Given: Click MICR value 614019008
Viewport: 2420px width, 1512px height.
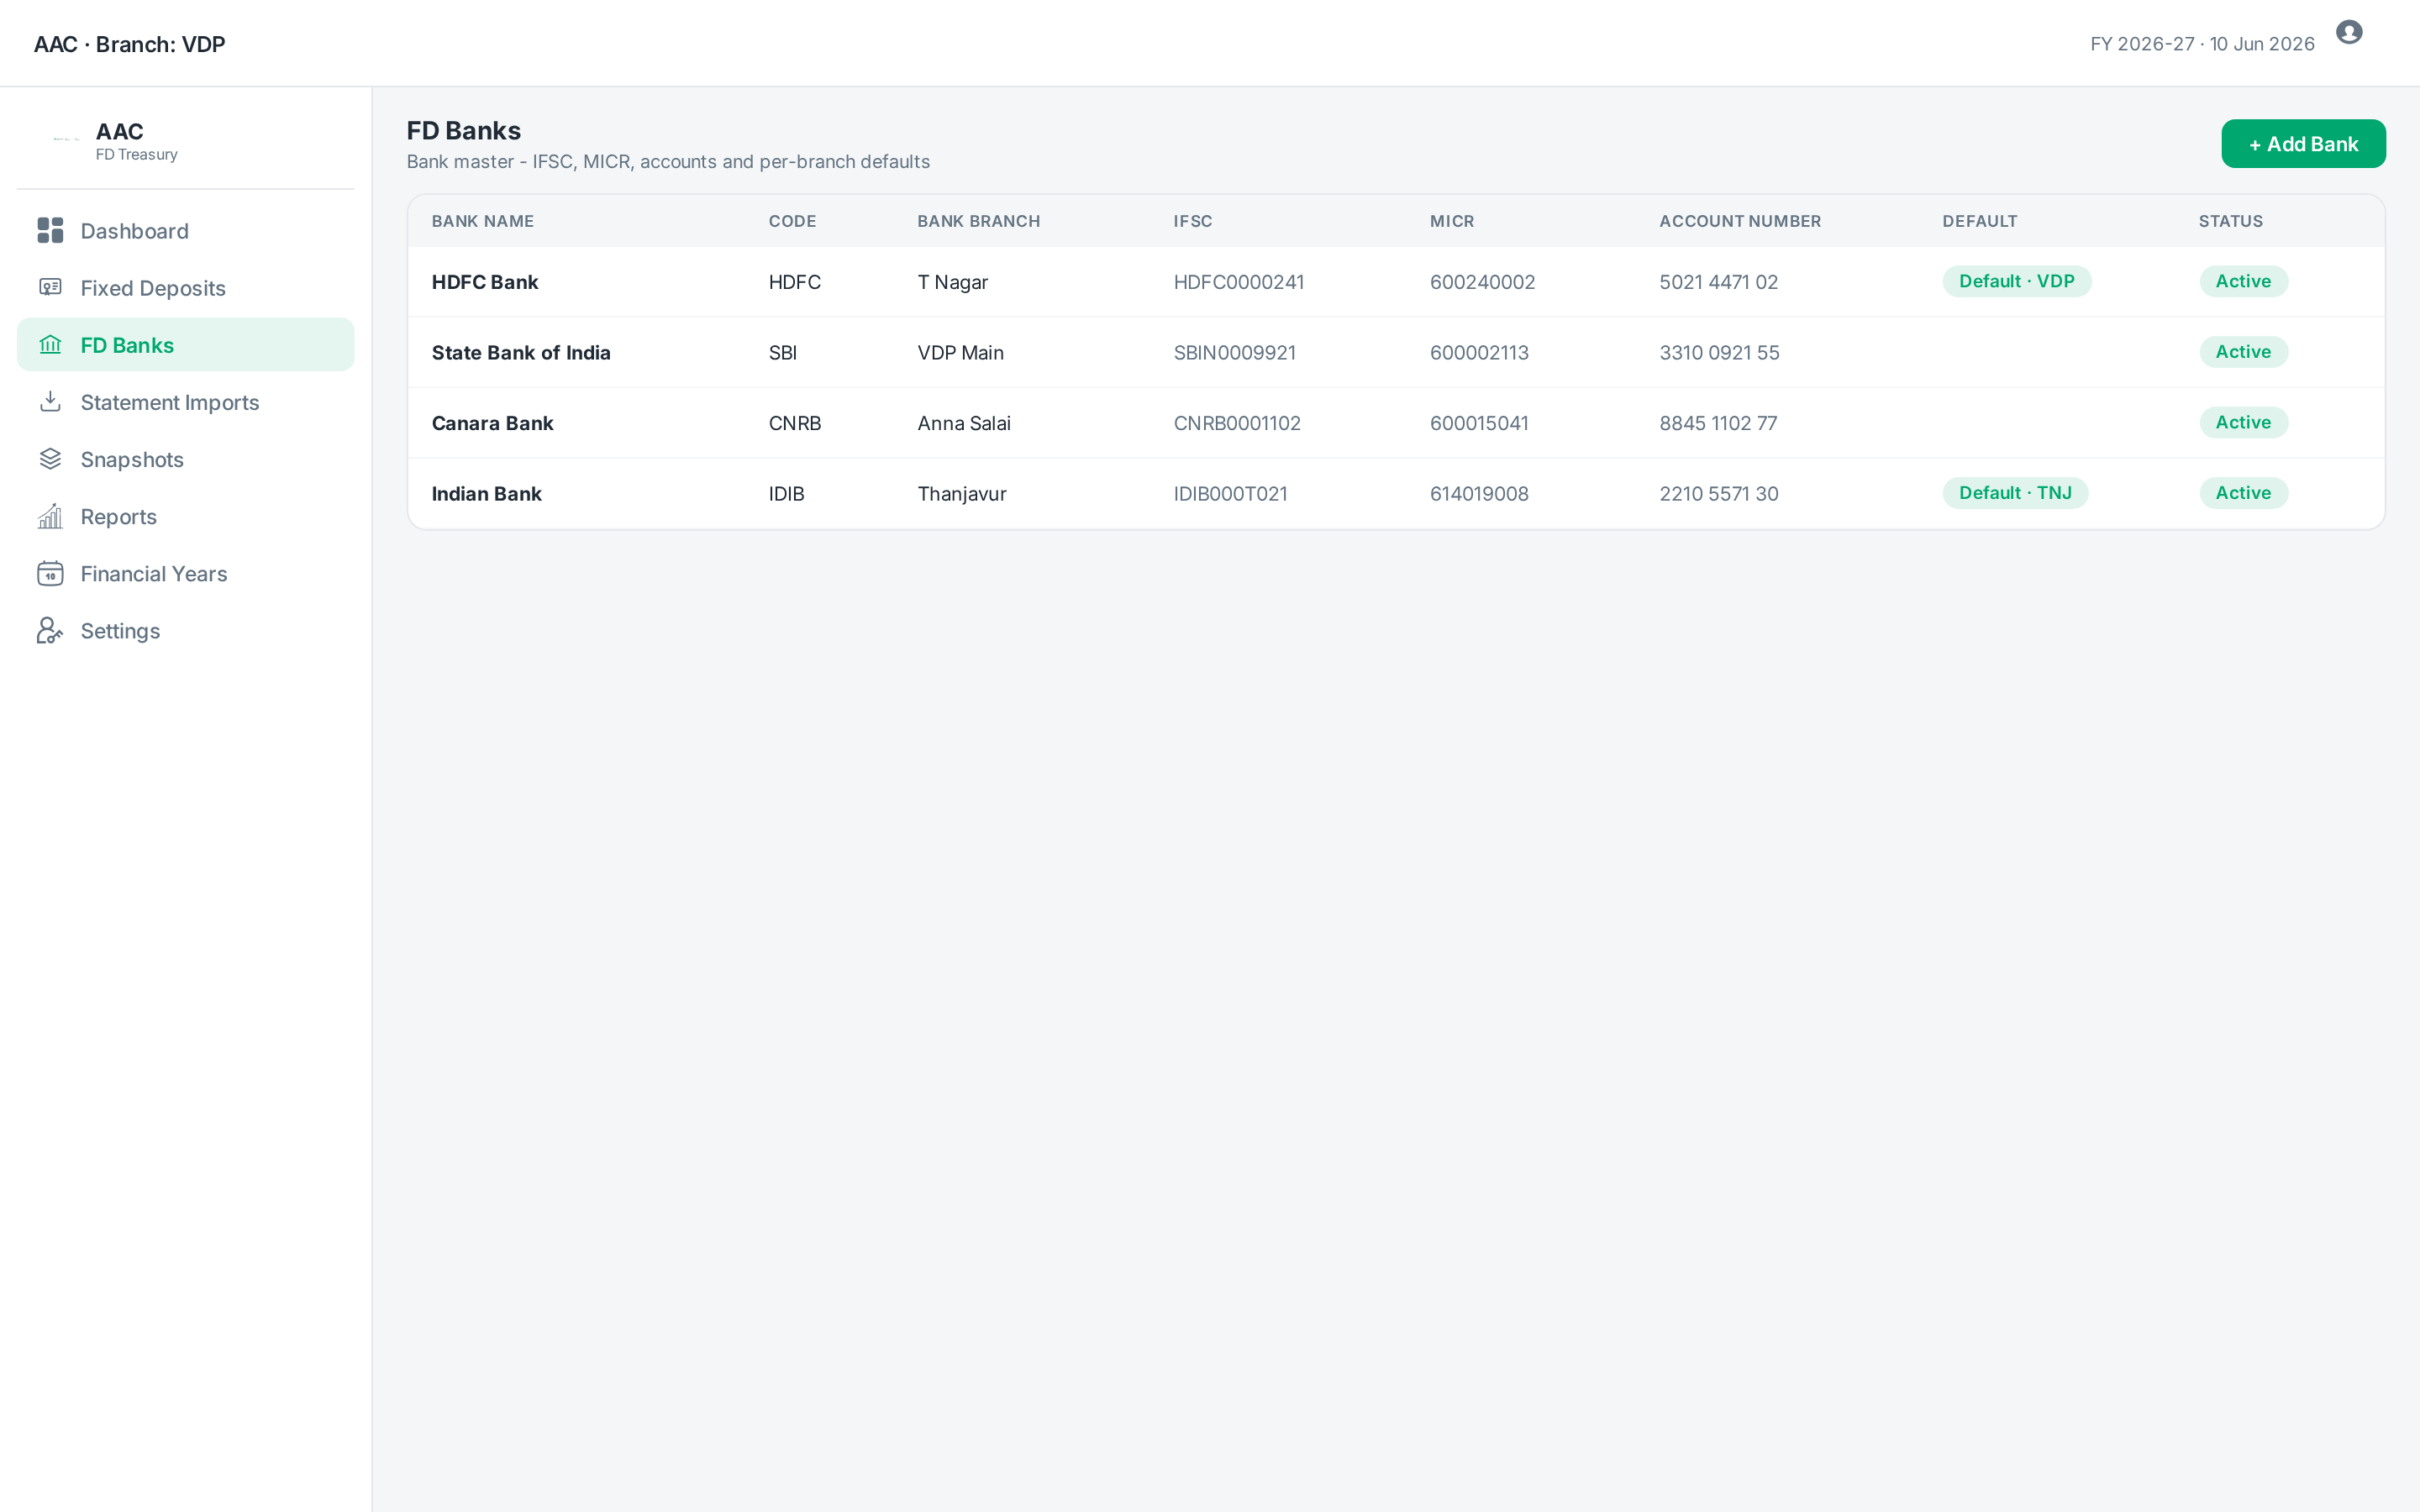Looking at the screenshot, I should [x=1479, y=494].
